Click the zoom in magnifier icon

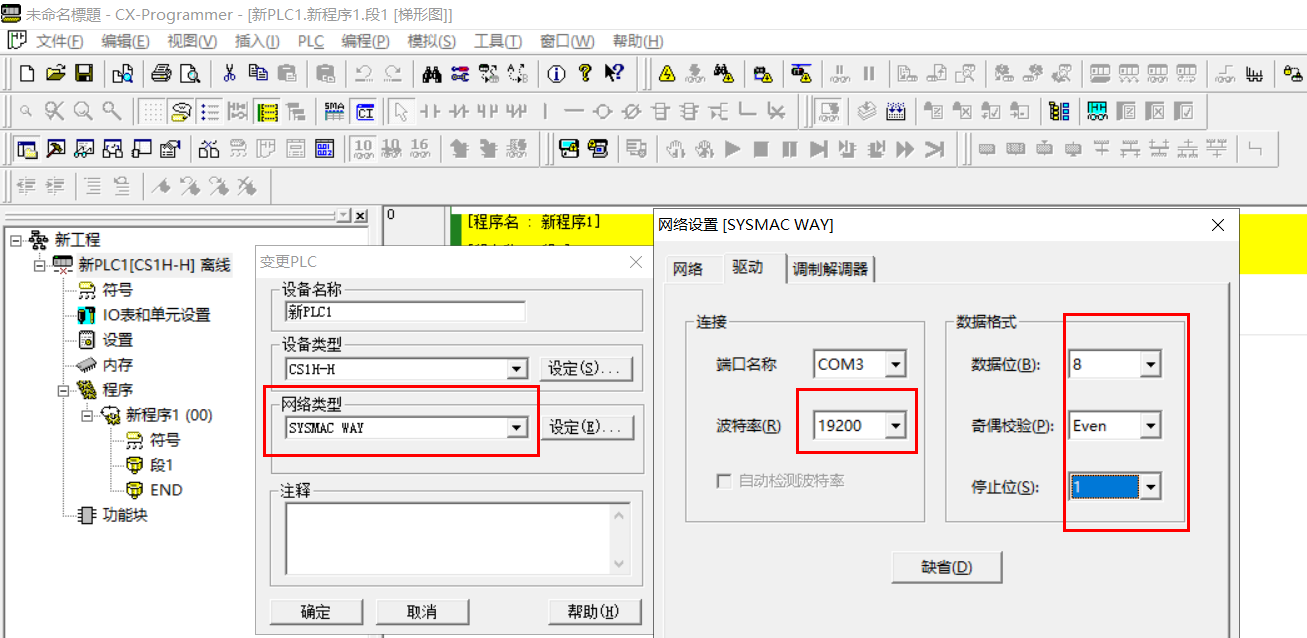point(83,110)
